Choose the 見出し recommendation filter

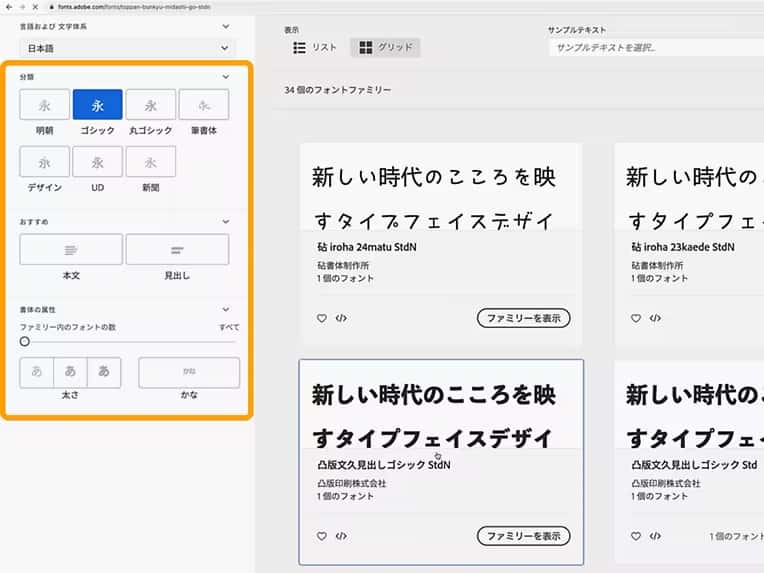pos(177,249)
